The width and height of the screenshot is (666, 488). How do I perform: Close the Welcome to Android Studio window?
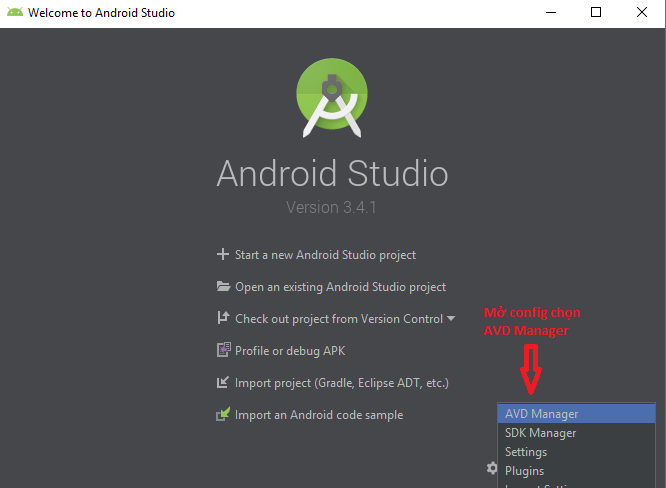click(x=642, y=12)
